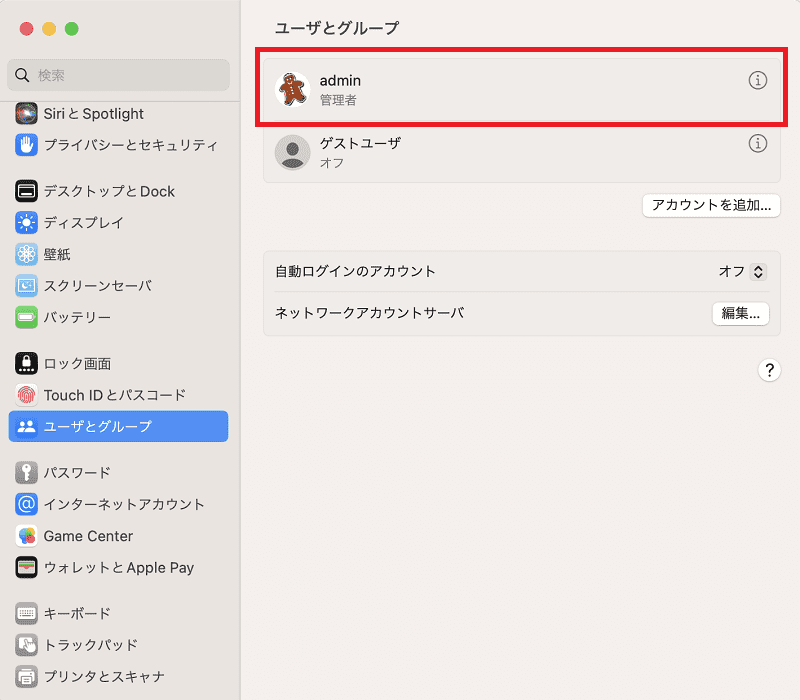800x700 pixels.
Task: Select バッテリー label in sidebar
Action: coord(77,317)
